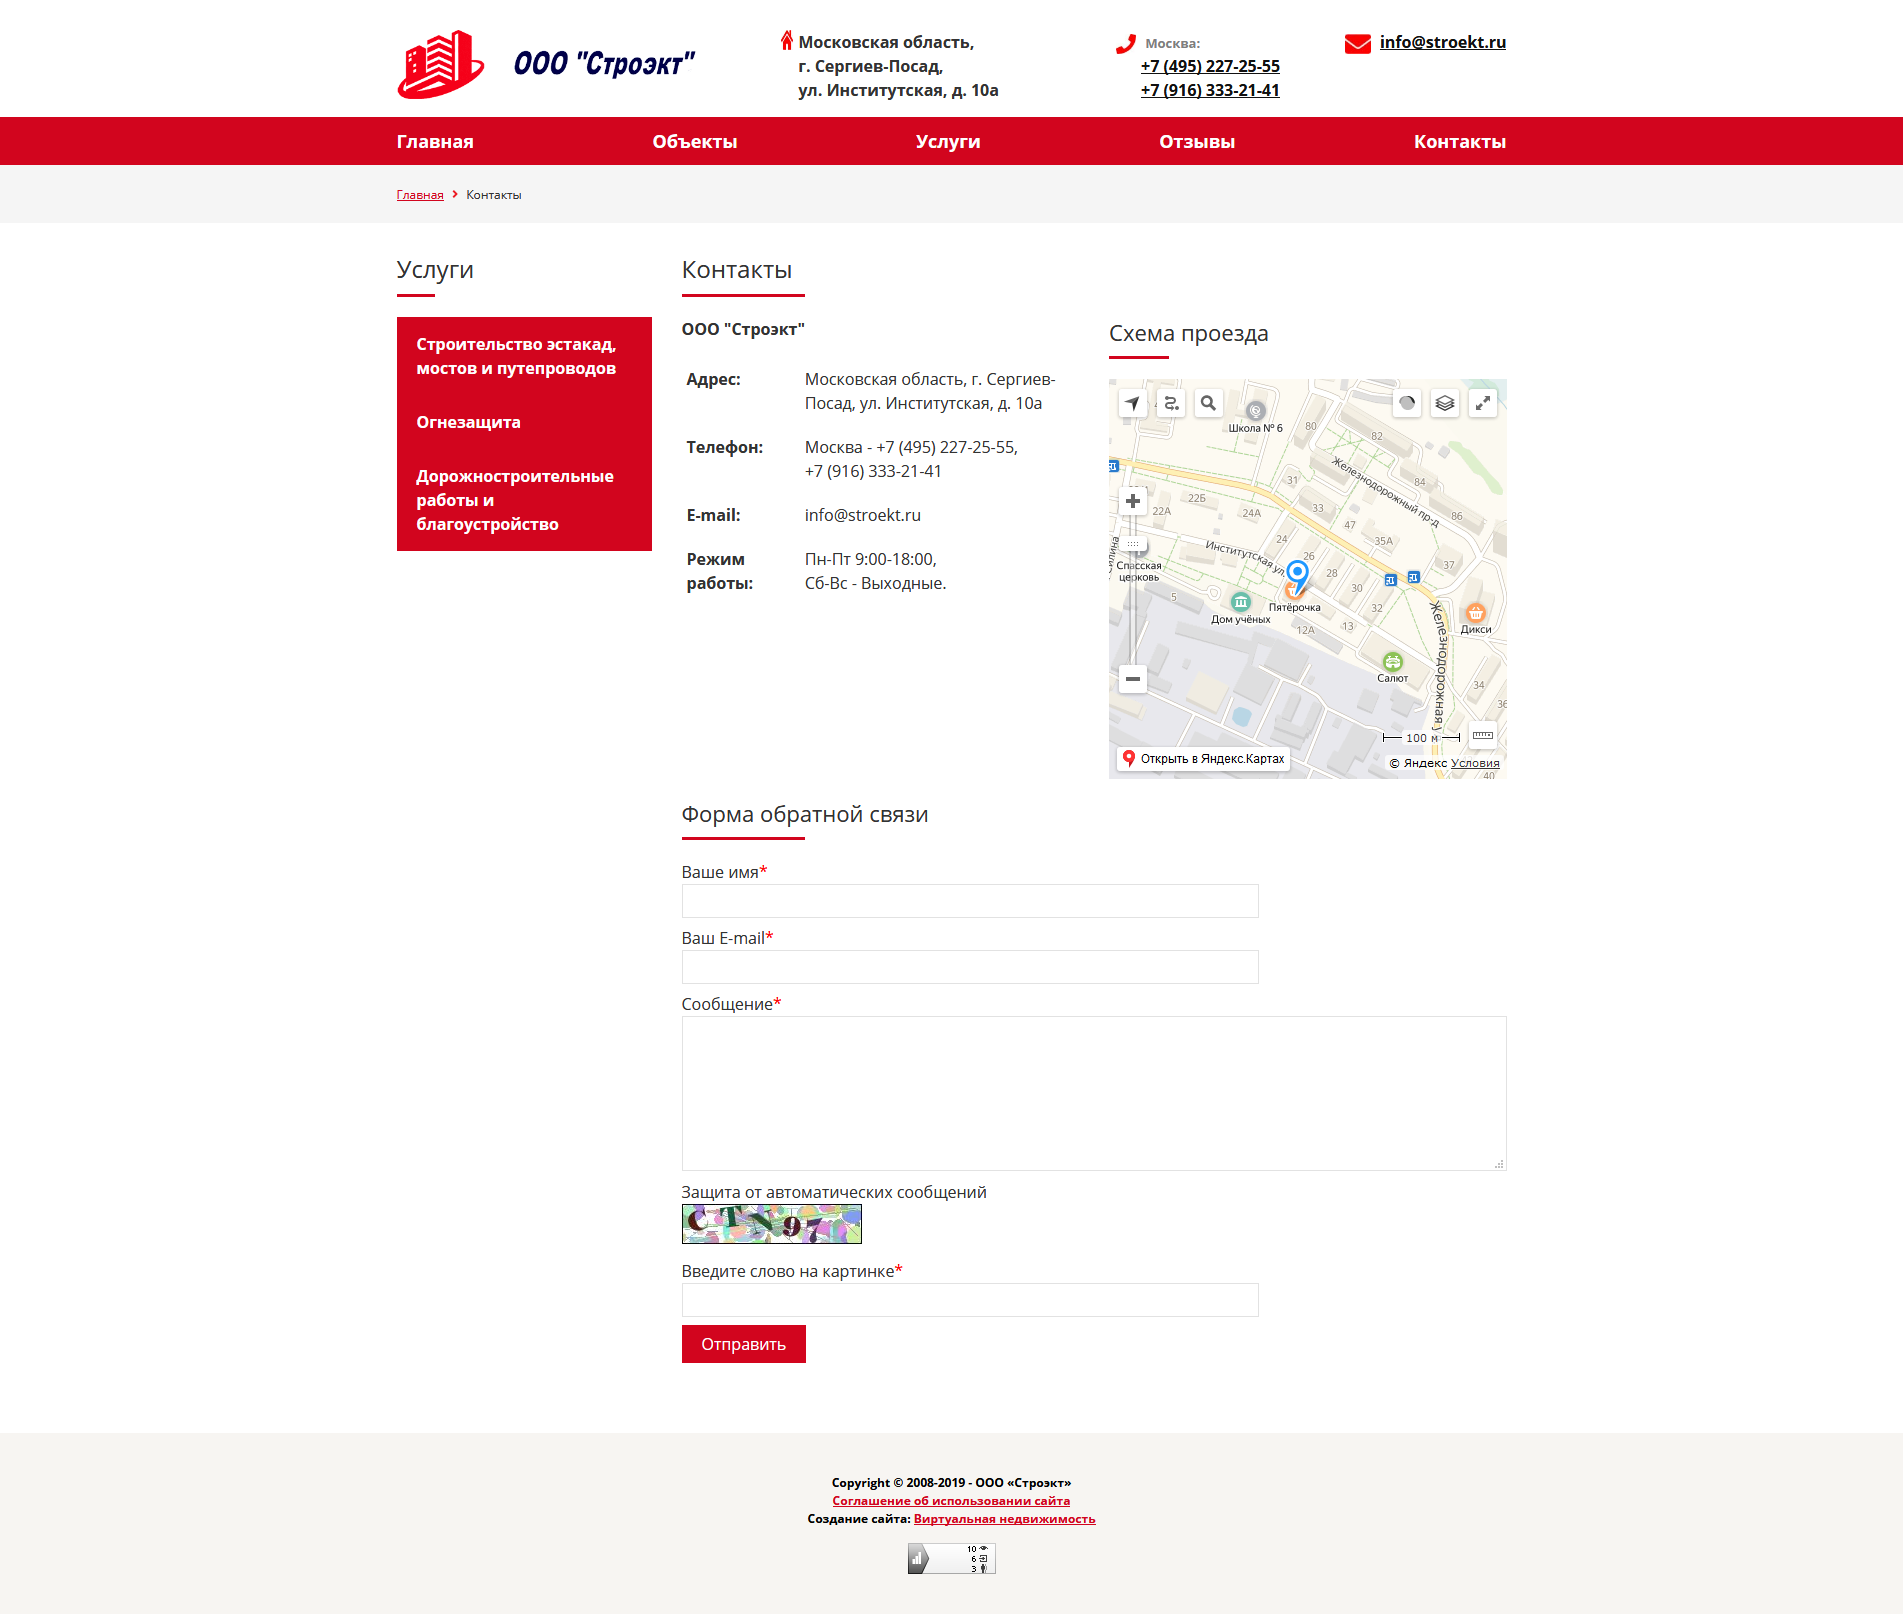Expand the map to fullscreen
The width and height of the screenshot is (1903, 1614).
pyautogui.click(x=1483, y=403)
